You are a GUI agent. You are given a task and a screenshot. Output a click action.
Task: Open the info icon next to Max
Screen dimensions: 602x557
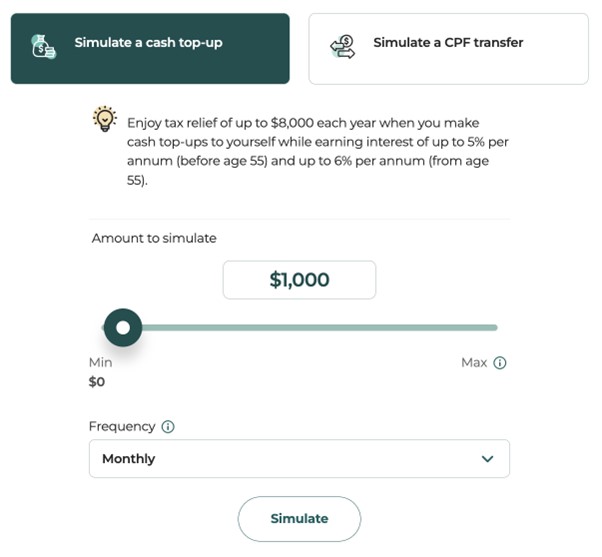pos(500,363)
